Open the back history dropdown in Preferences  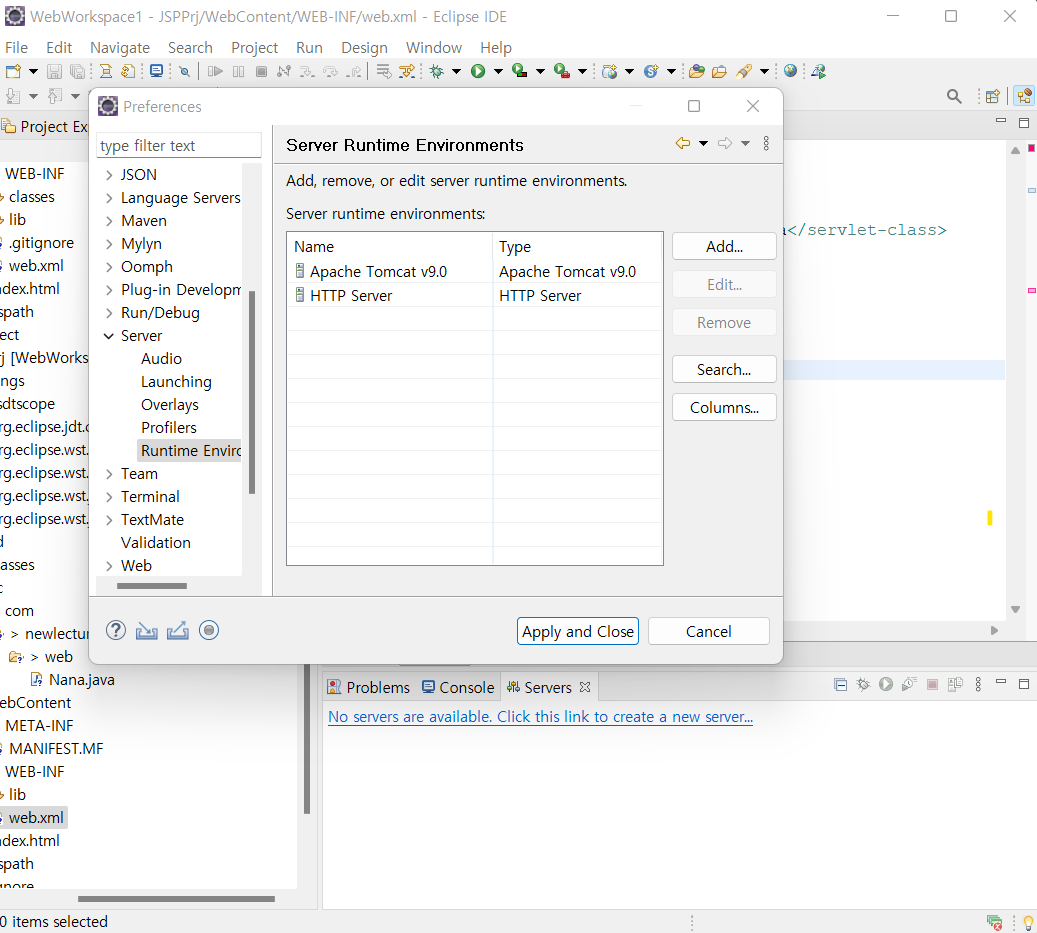[704, 143]
